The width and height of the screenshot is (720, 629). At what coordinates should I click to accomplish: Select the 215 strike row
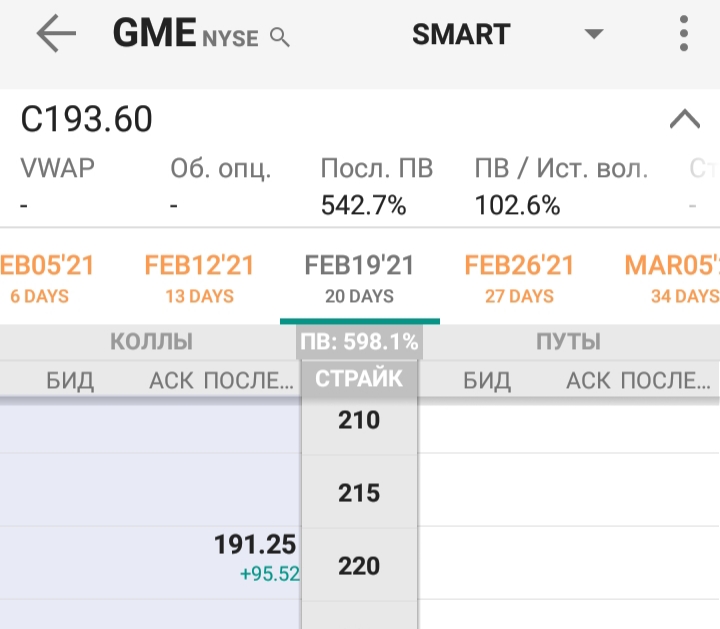coord(359,493)
